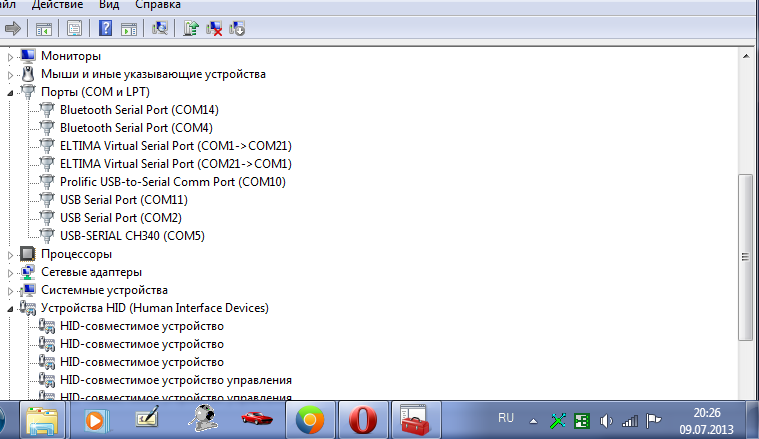Image resolution: width=759 pixels, height=439 pixels.
Task: Select Bluetooth Serial Port (COM4)
Action: point(136,128)
